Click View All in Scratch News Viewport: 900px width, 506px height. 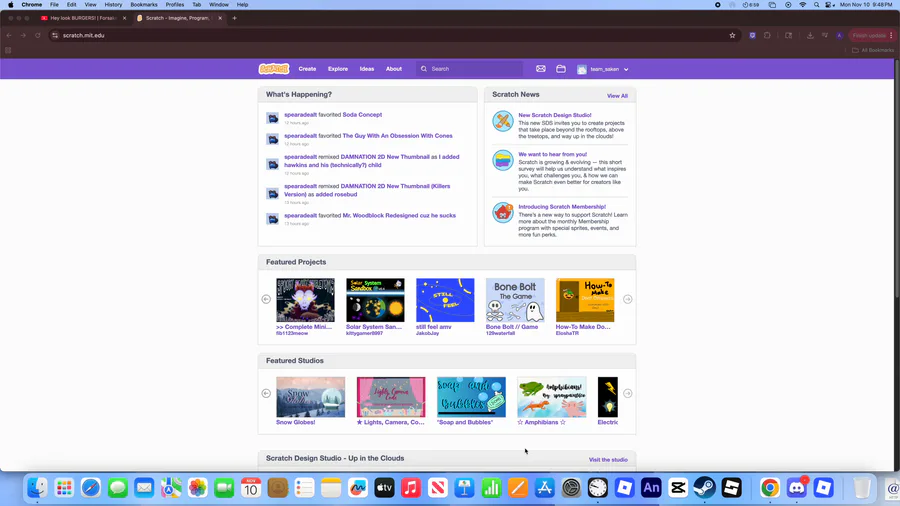[x=617, y=96]
